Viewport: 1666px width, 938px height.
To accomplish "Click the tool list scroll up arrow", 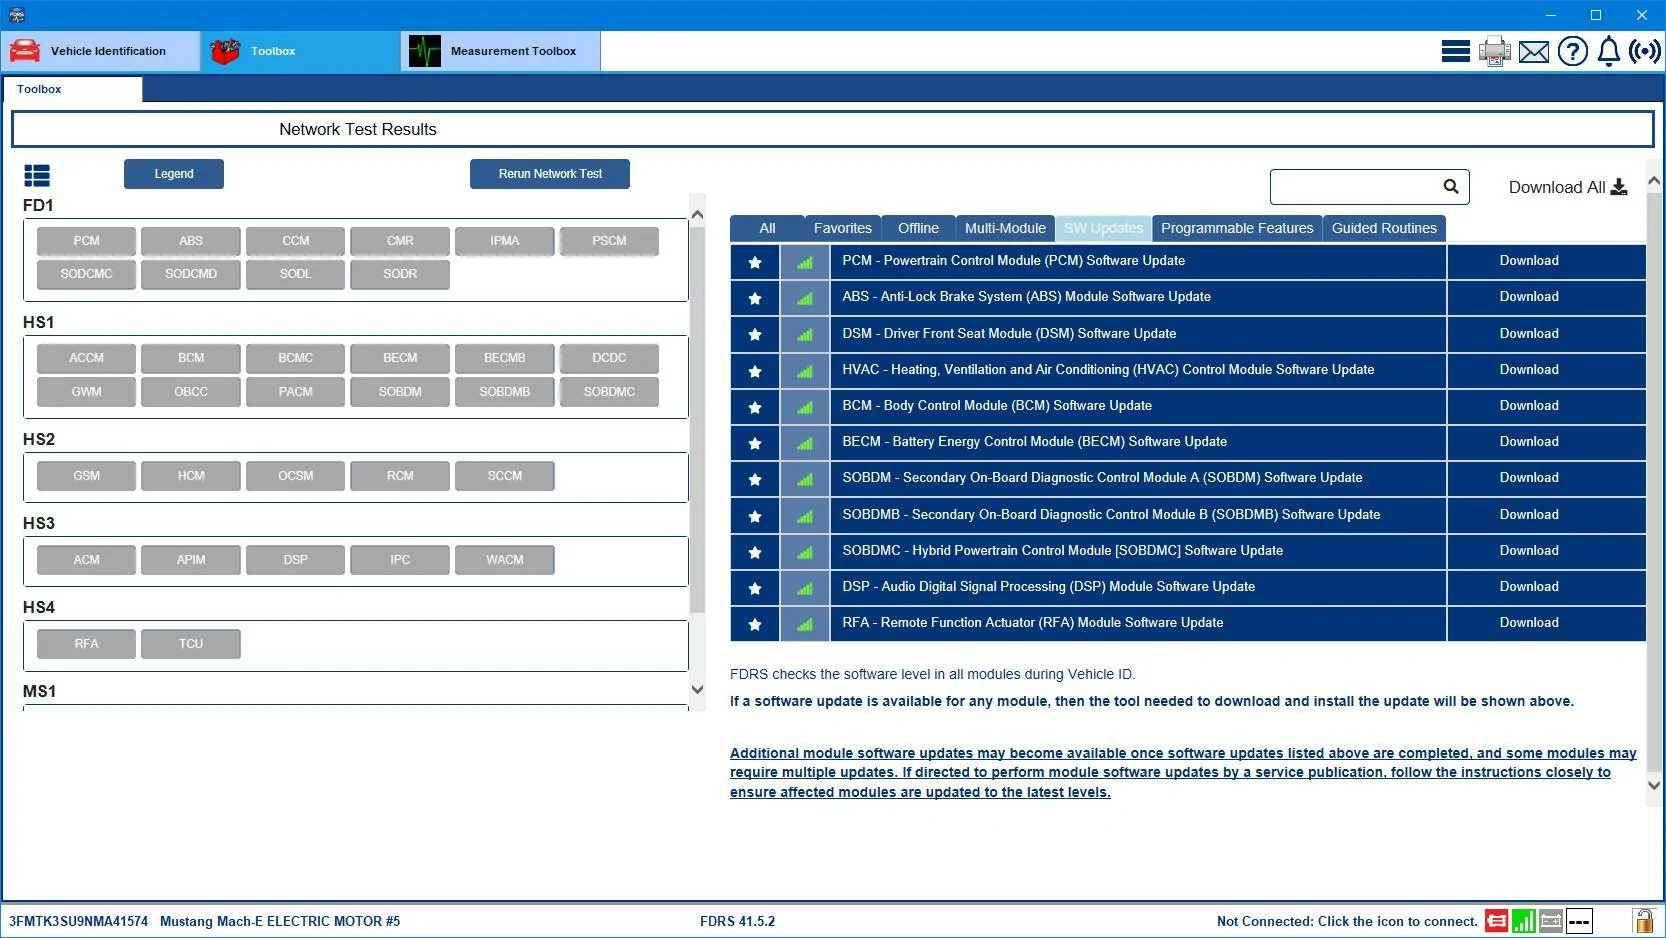I will [1654, 181].
